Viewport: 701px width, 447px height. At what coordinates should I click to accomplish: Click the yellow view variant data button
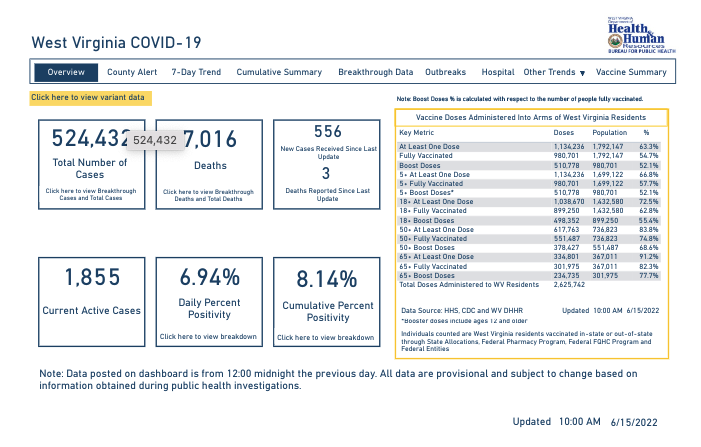89,98
